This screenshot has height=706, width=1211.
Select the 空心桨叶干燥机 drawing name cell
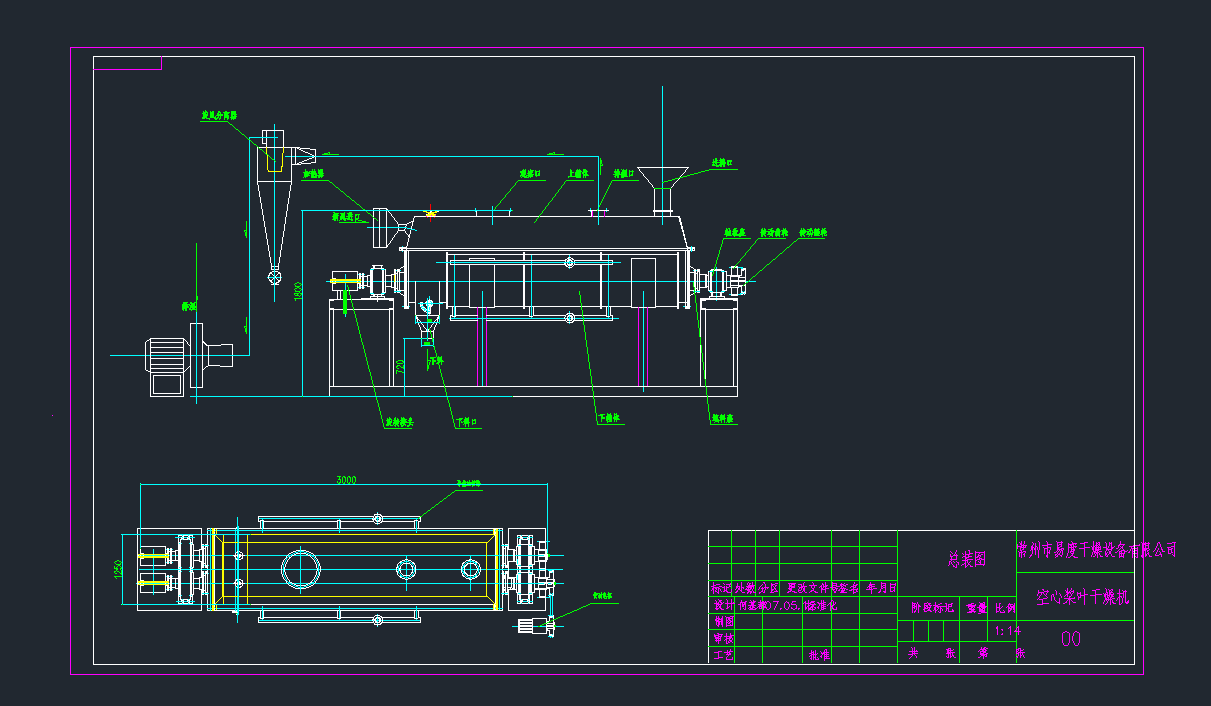1083,597
